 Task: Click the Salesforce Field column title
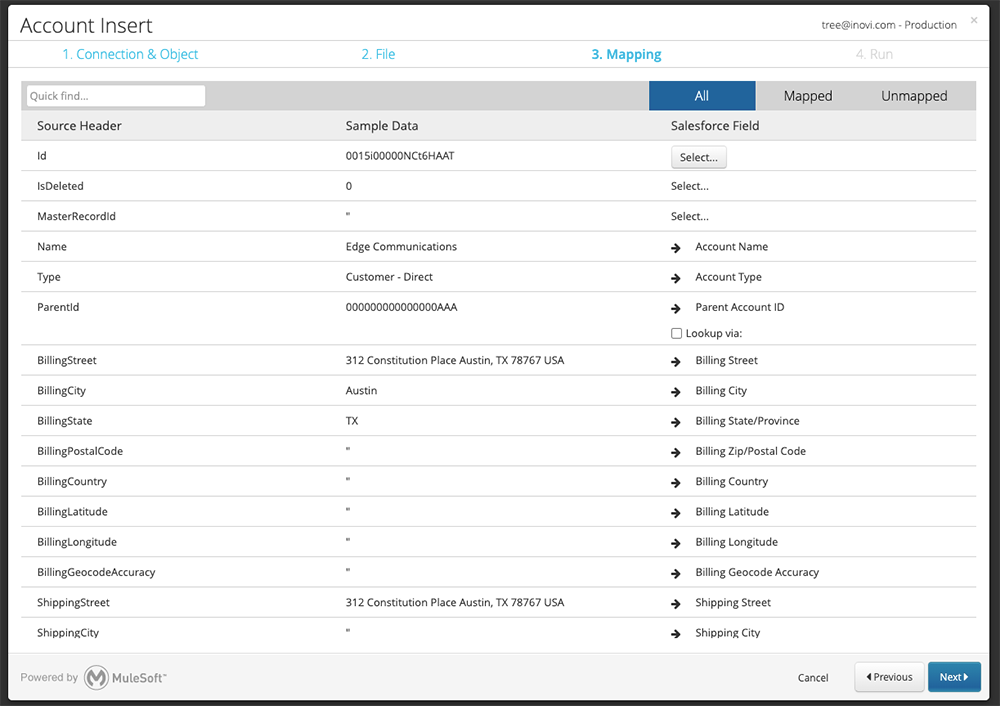click(715, 126)
